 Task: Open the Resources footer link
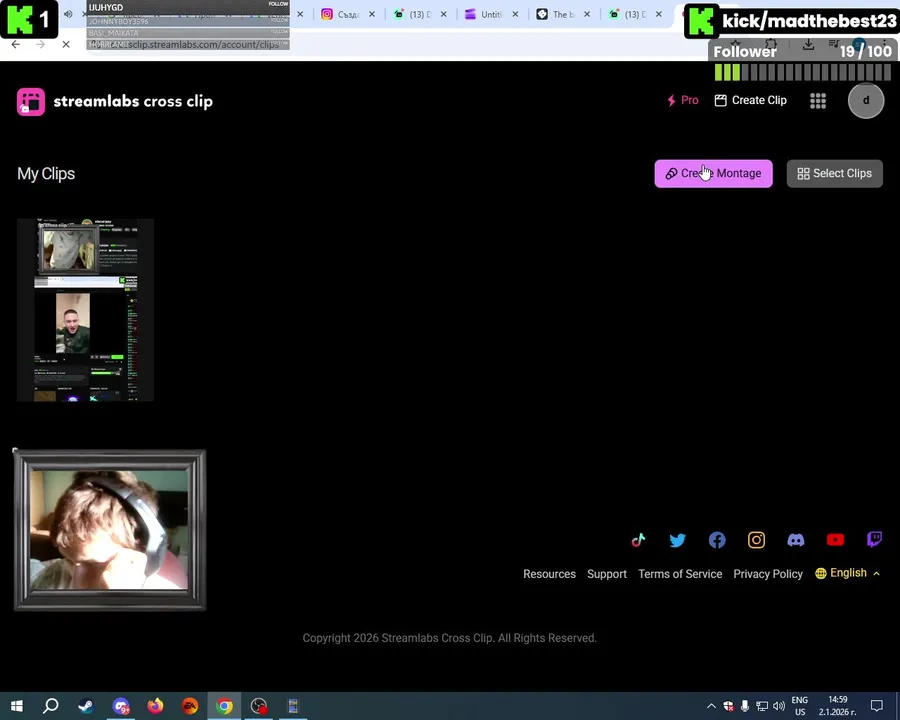pyautogui.click(x=549, y=574)
